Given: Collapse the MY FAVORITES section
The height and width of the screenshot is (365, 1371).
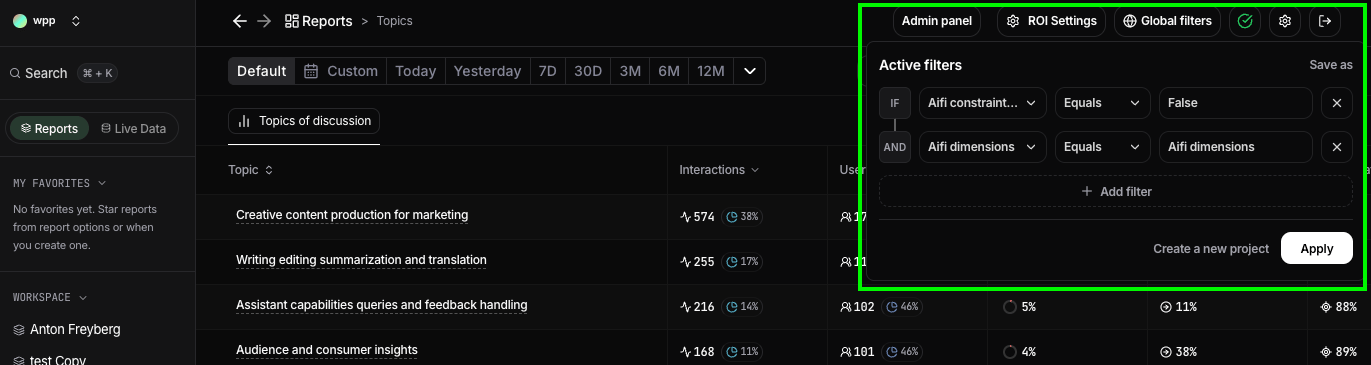Looking at the screenshot, I should pos(59,183).
